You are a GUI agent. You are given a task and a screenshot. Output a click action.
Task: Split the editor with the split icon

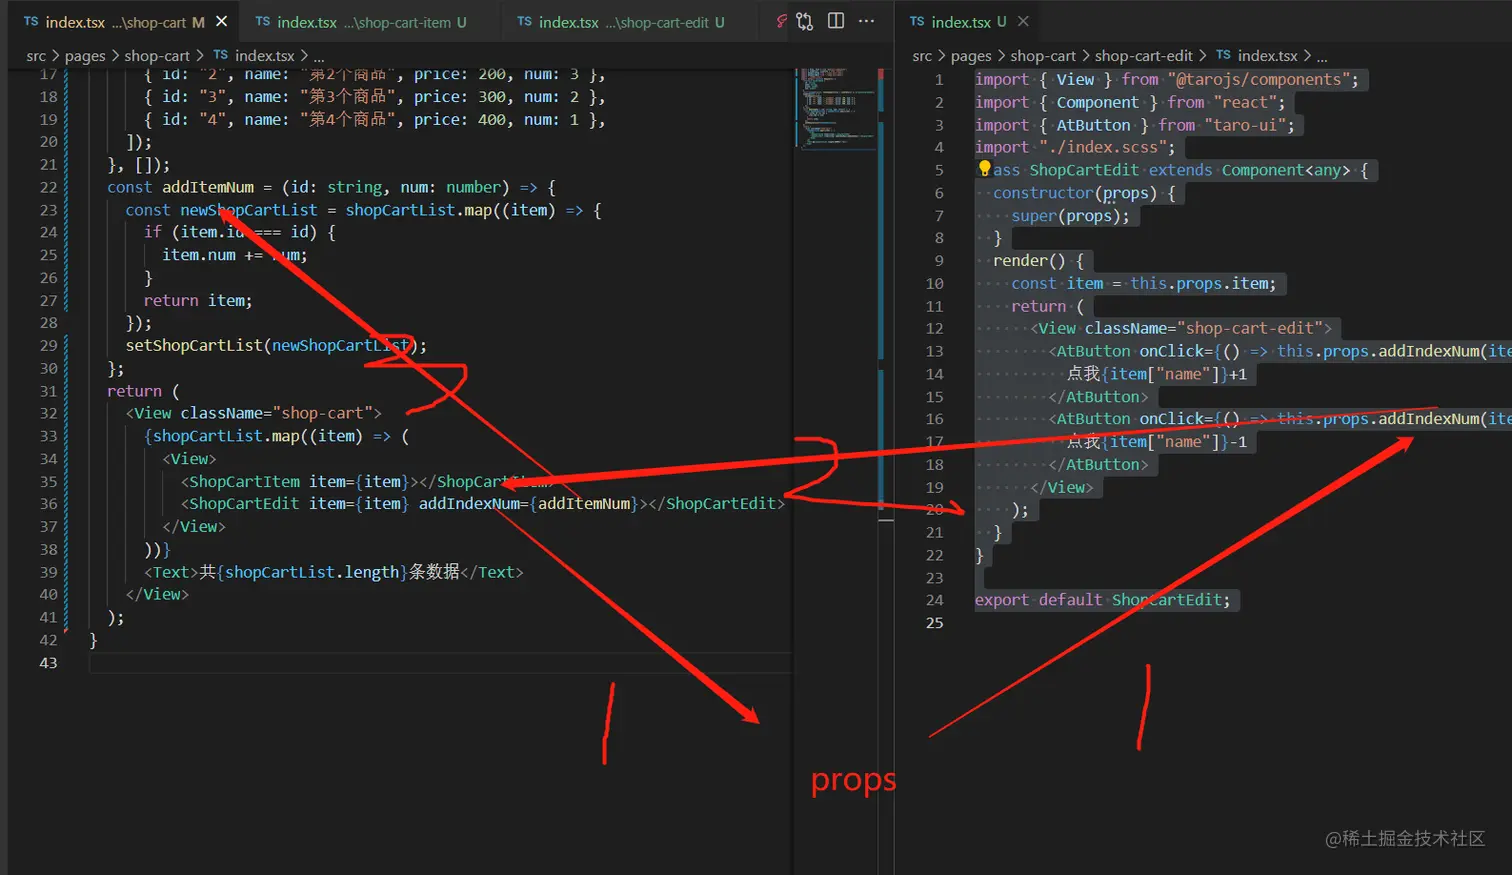pos(836,21)
